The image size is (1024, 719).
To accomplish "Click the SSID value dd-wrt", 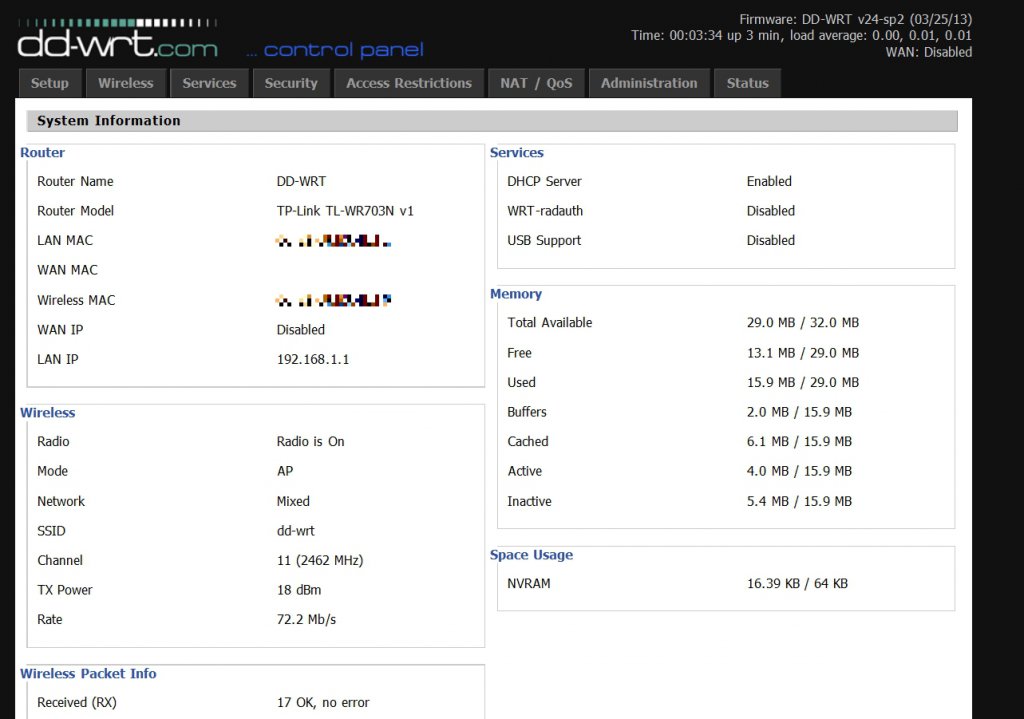I will pos(296,531).
